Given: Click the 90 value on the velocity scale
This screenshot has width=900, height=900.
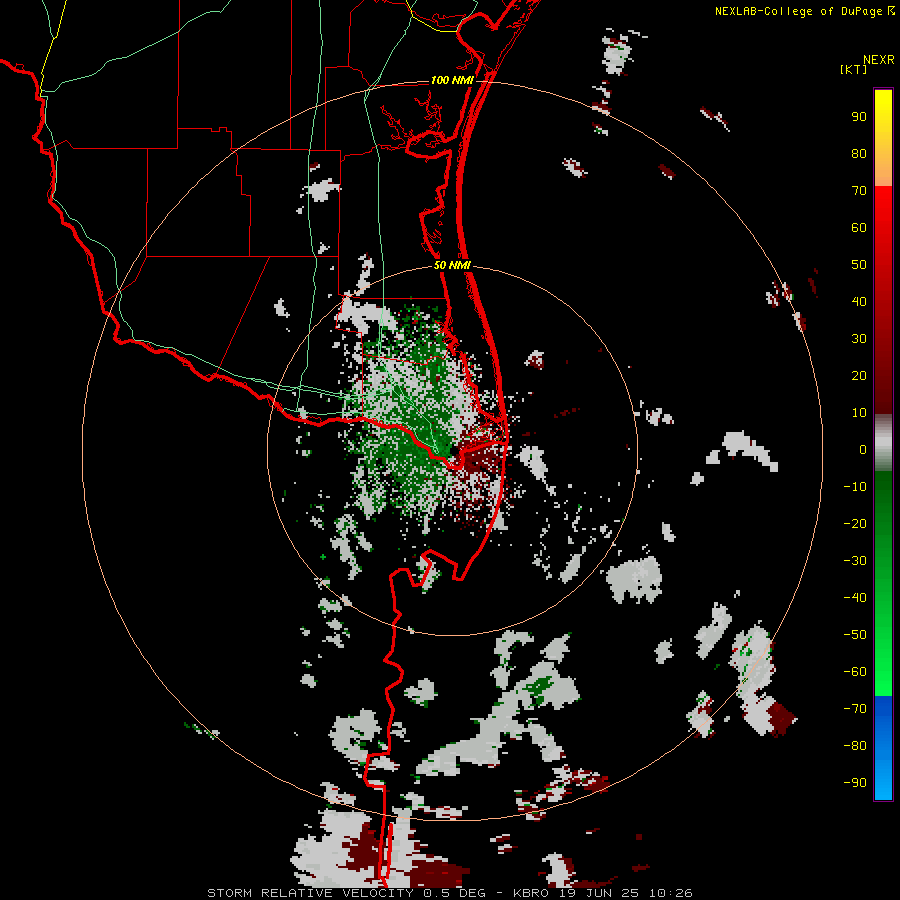Looking at the screenshot, I should (x=859, y=117).
